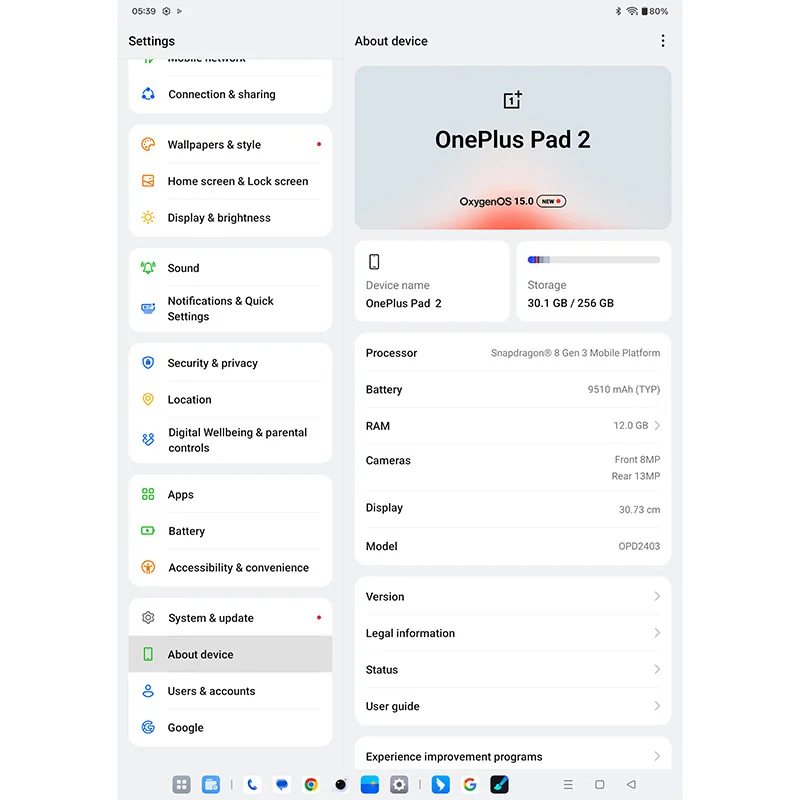The width and height of the screenshot is (800, 800).
Task: Open recent apps with the three-line button
Action: [x=568, y=784]
